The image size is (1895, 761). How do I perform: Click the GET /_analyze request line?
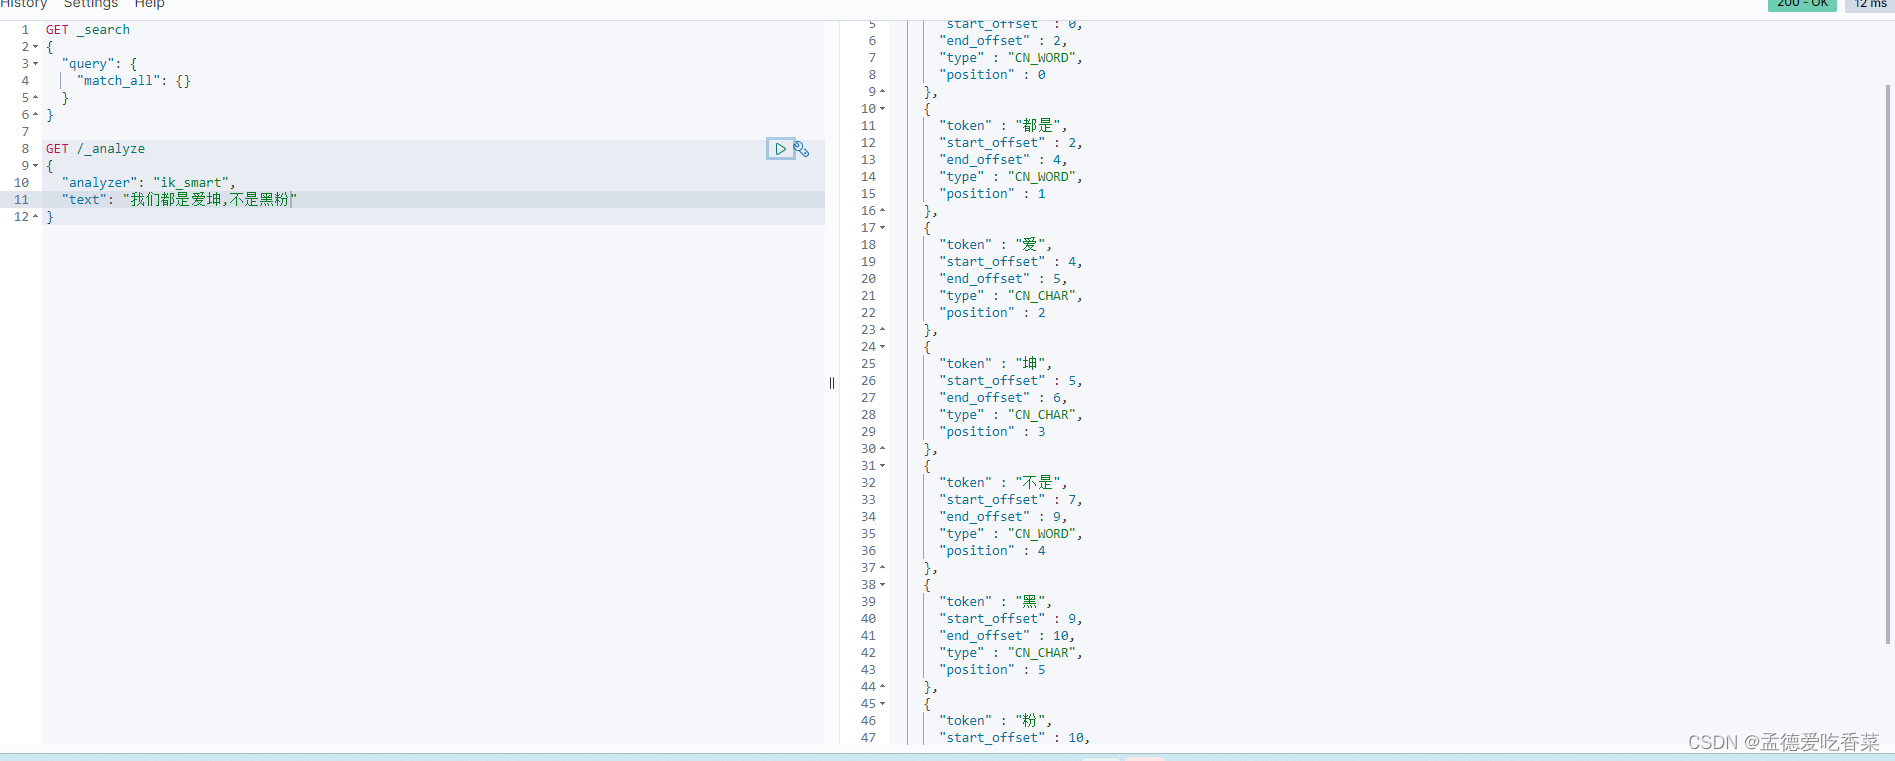(95, 149)
